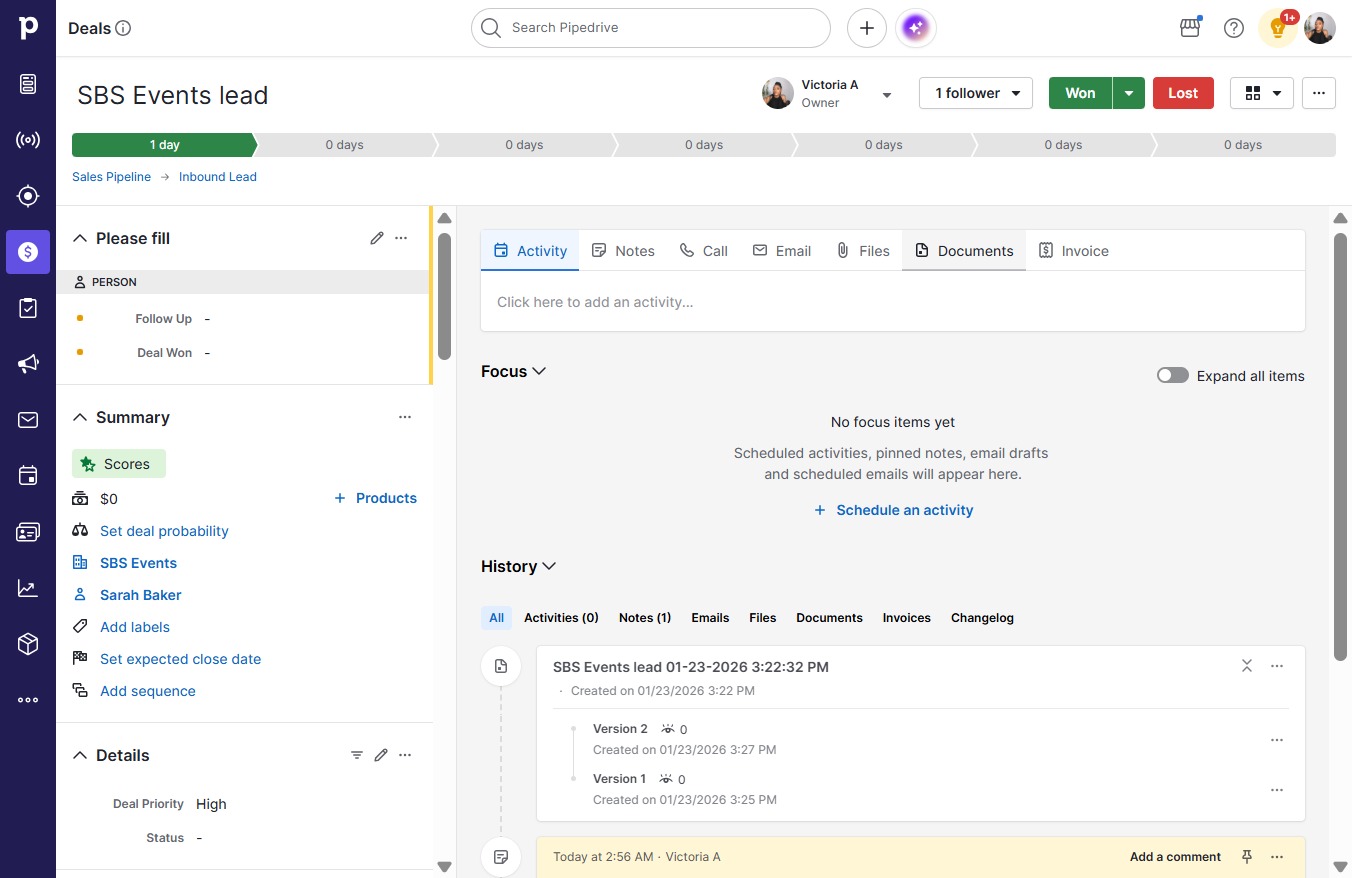Image resolution: width=1352 pixels, height=878 pixels.
Task: Filter history by Changelog
Action: [x=982, y=618]
